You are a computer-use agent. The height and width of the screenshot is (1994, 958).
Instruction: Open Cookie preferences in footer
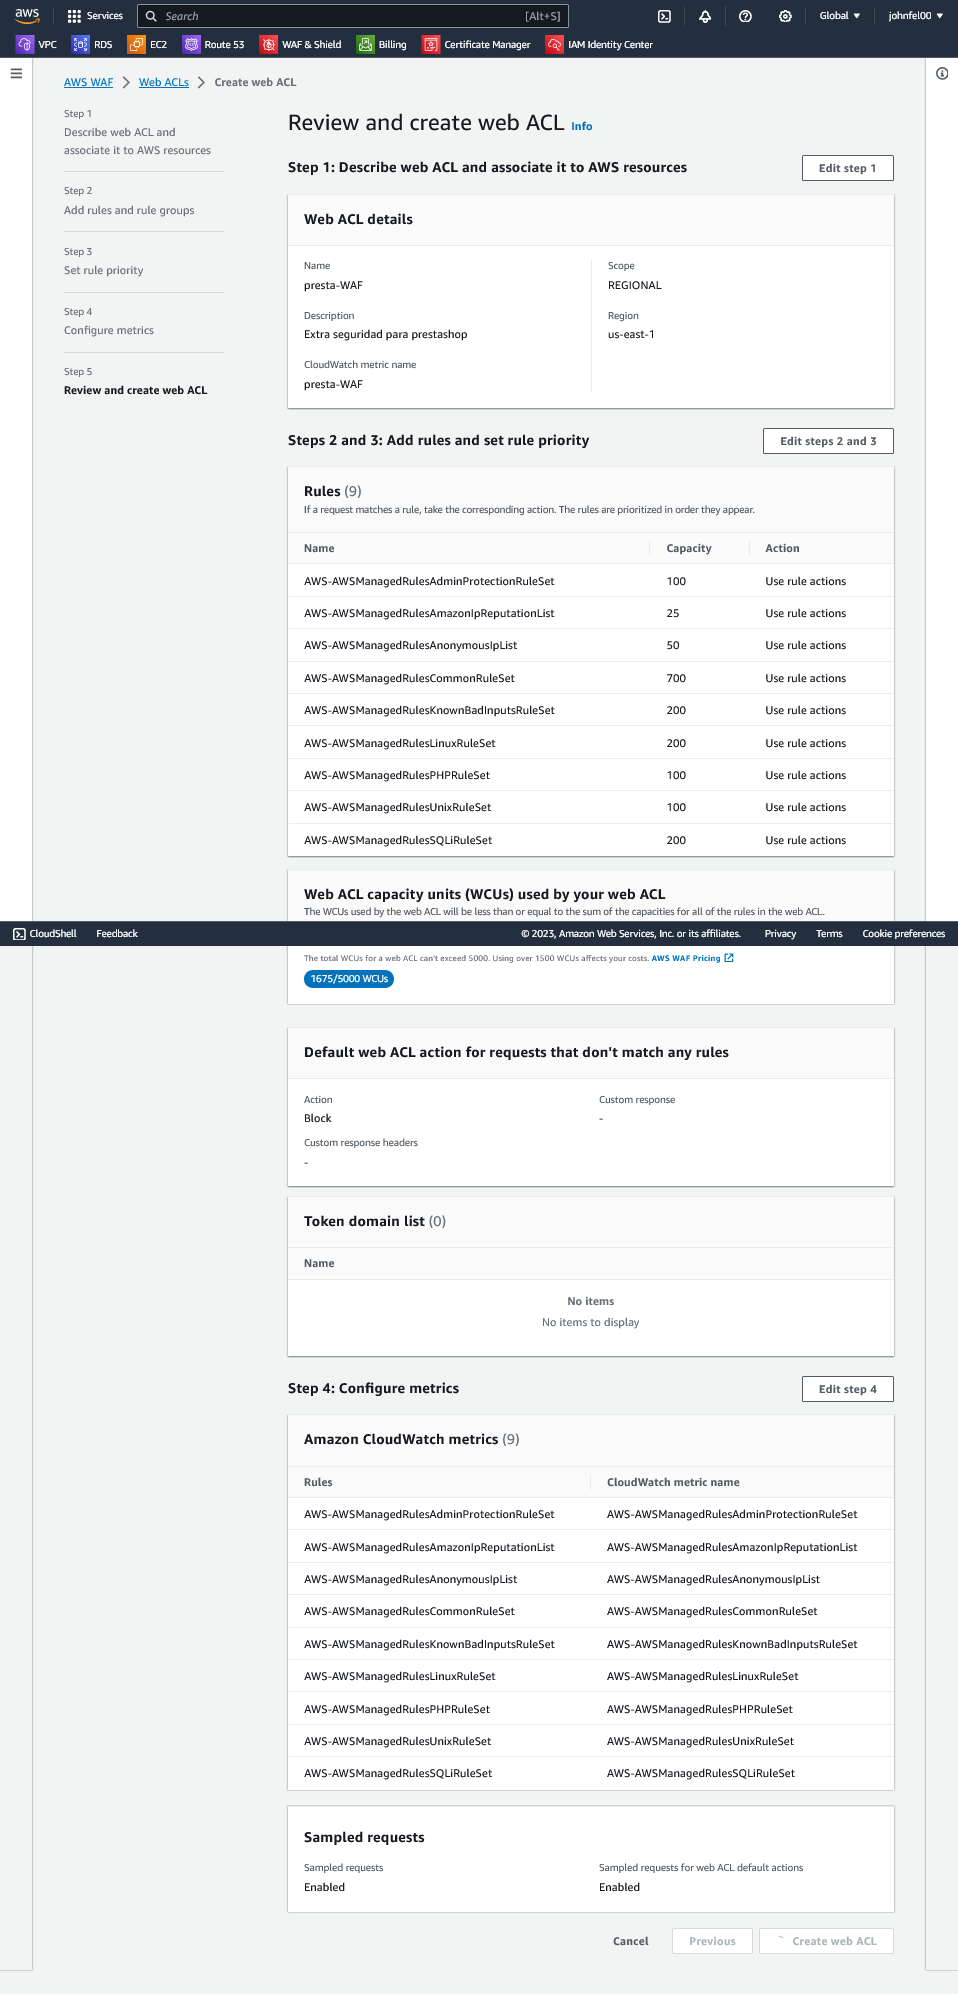coord(903,934)
